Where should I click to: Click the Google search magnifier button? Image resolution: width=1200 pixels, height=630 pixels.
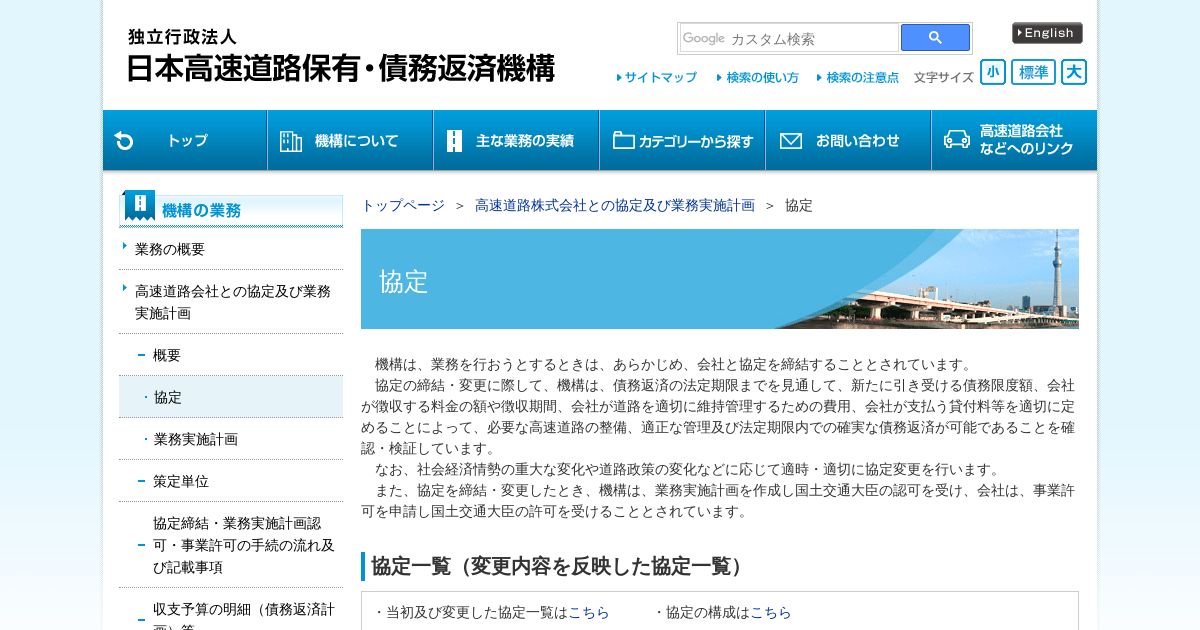point(935,38)
